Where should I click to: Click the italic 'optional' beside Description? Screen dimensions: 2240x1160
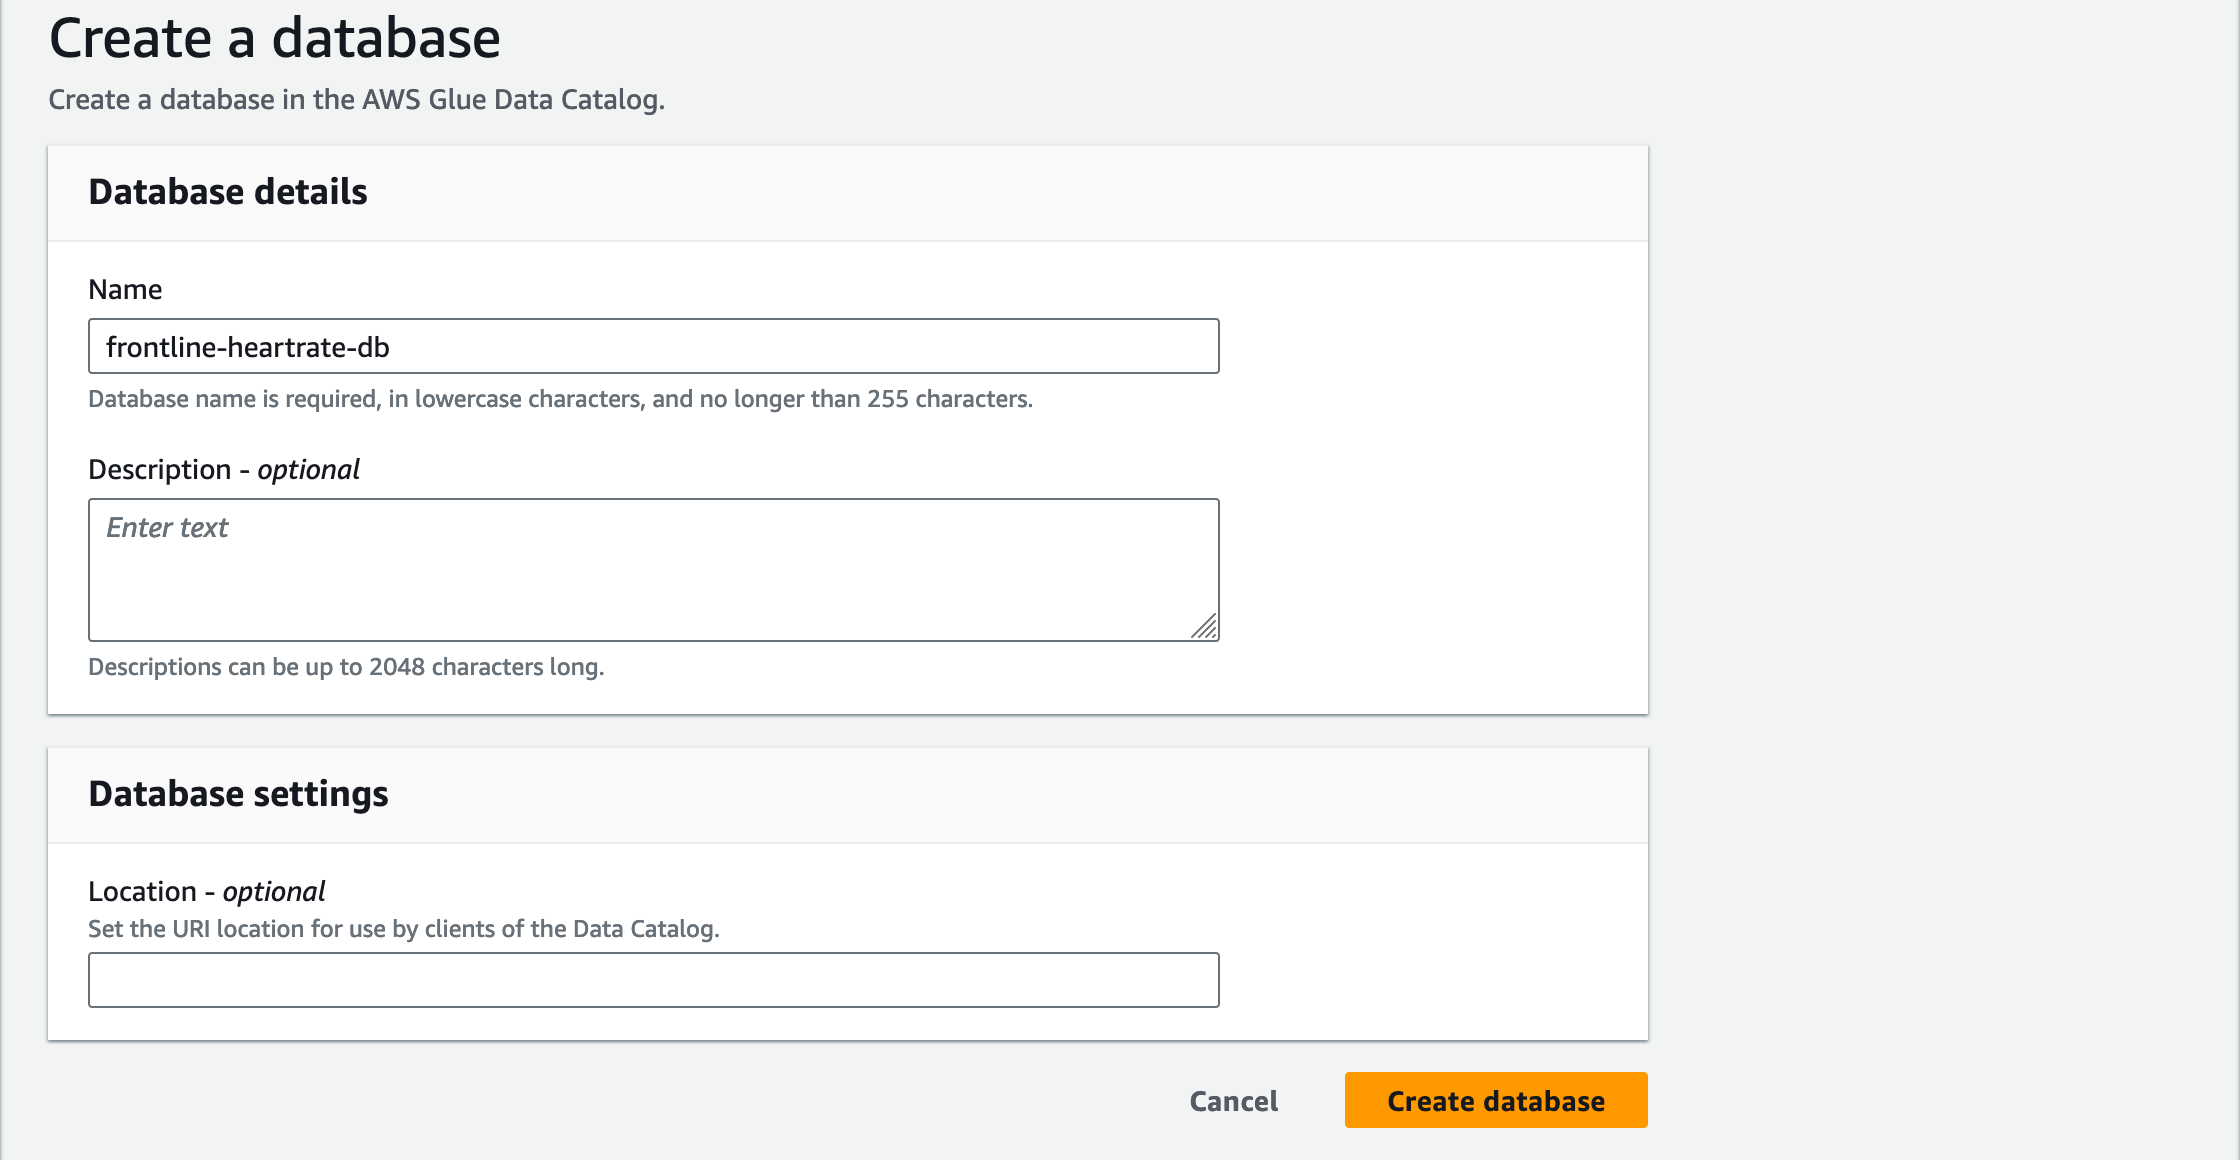click(x=308, y=469)
